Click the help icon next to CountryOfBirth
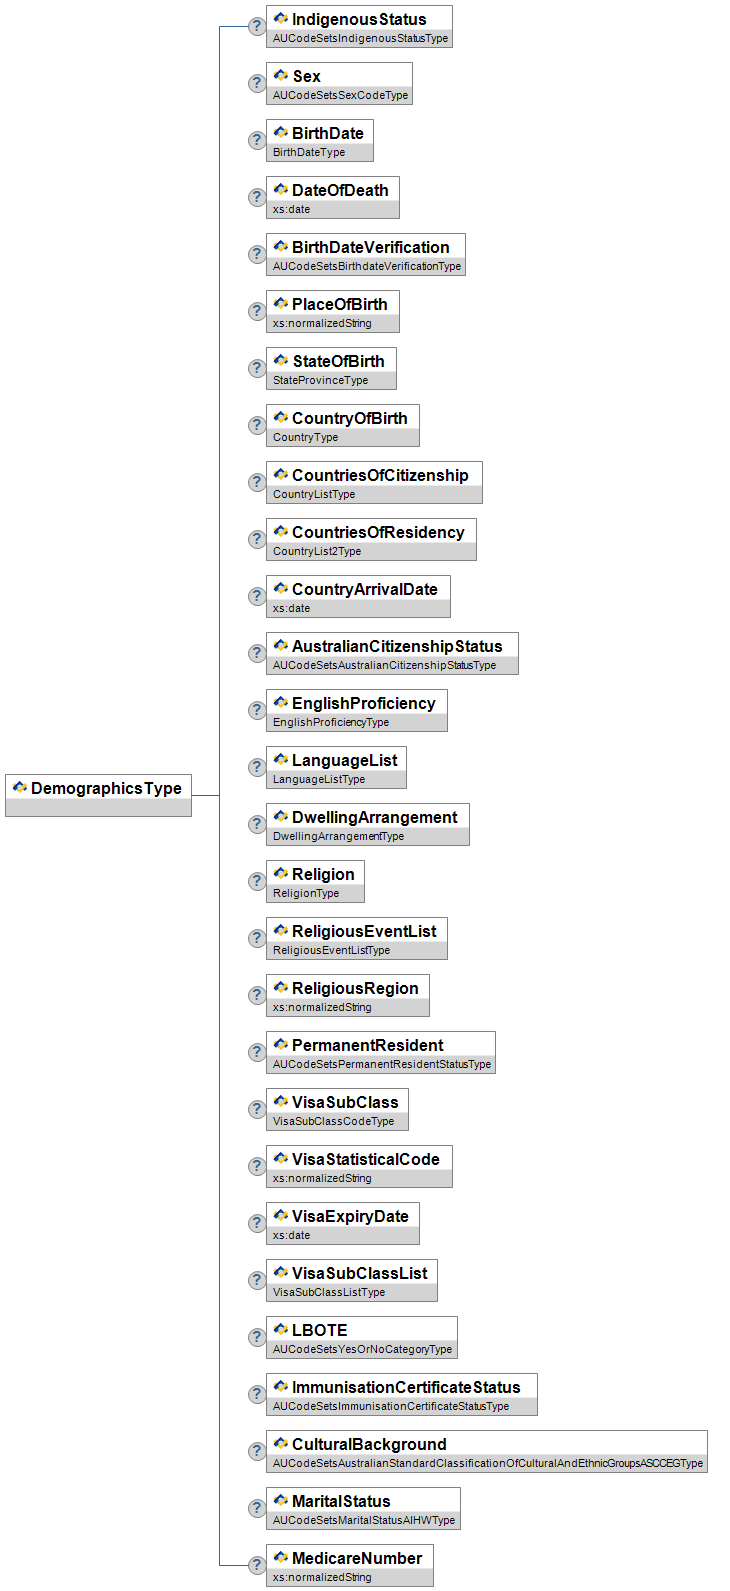The height and width of the screenshot is (1591, 730). (x=257, y=425)
